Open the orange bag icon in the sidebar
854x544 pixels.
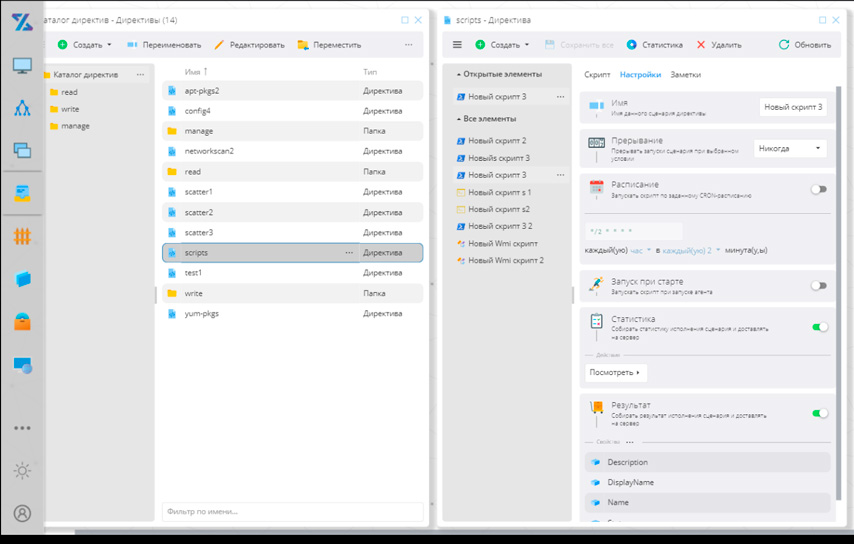point(22,322)
